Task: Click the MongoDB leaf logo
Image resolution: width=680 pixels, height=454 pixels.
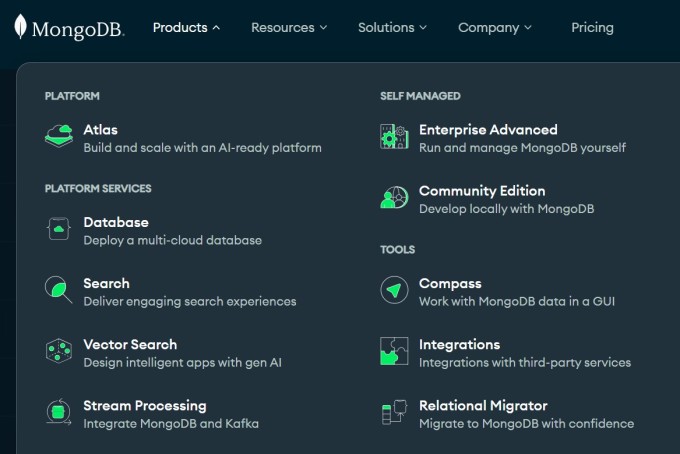Action: point(21,28)
